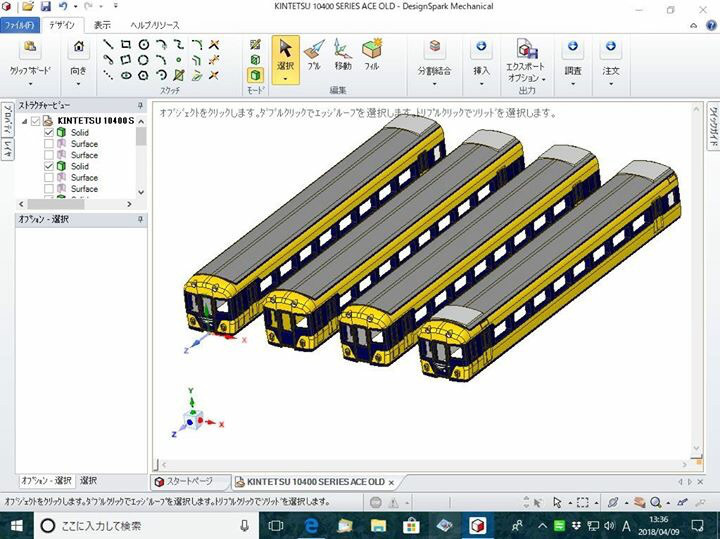This screenshot has width=720, height=539.
Task: Open the クイックガイド side tab
Action: point(714,125)
